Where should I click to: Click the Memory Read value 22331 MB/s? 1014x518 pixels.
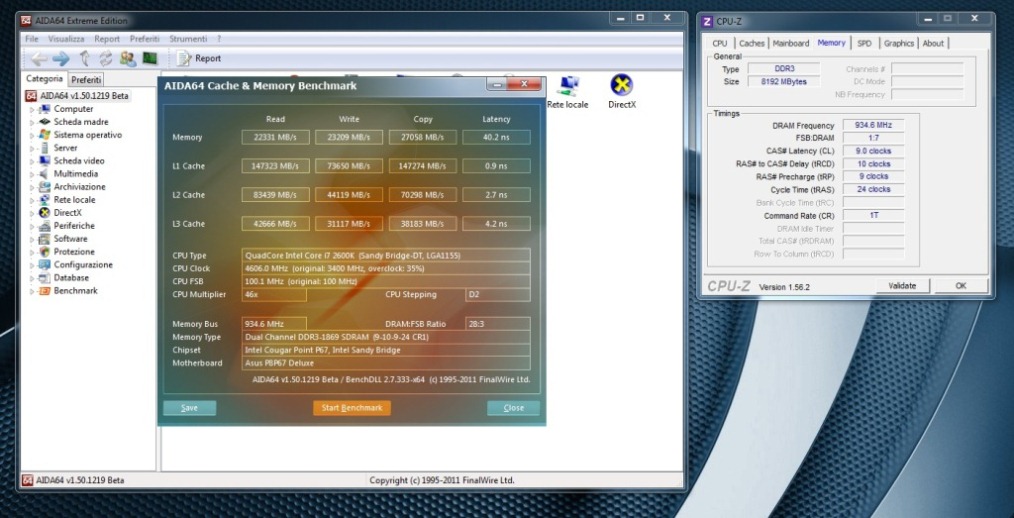click(x=275, y=137)
